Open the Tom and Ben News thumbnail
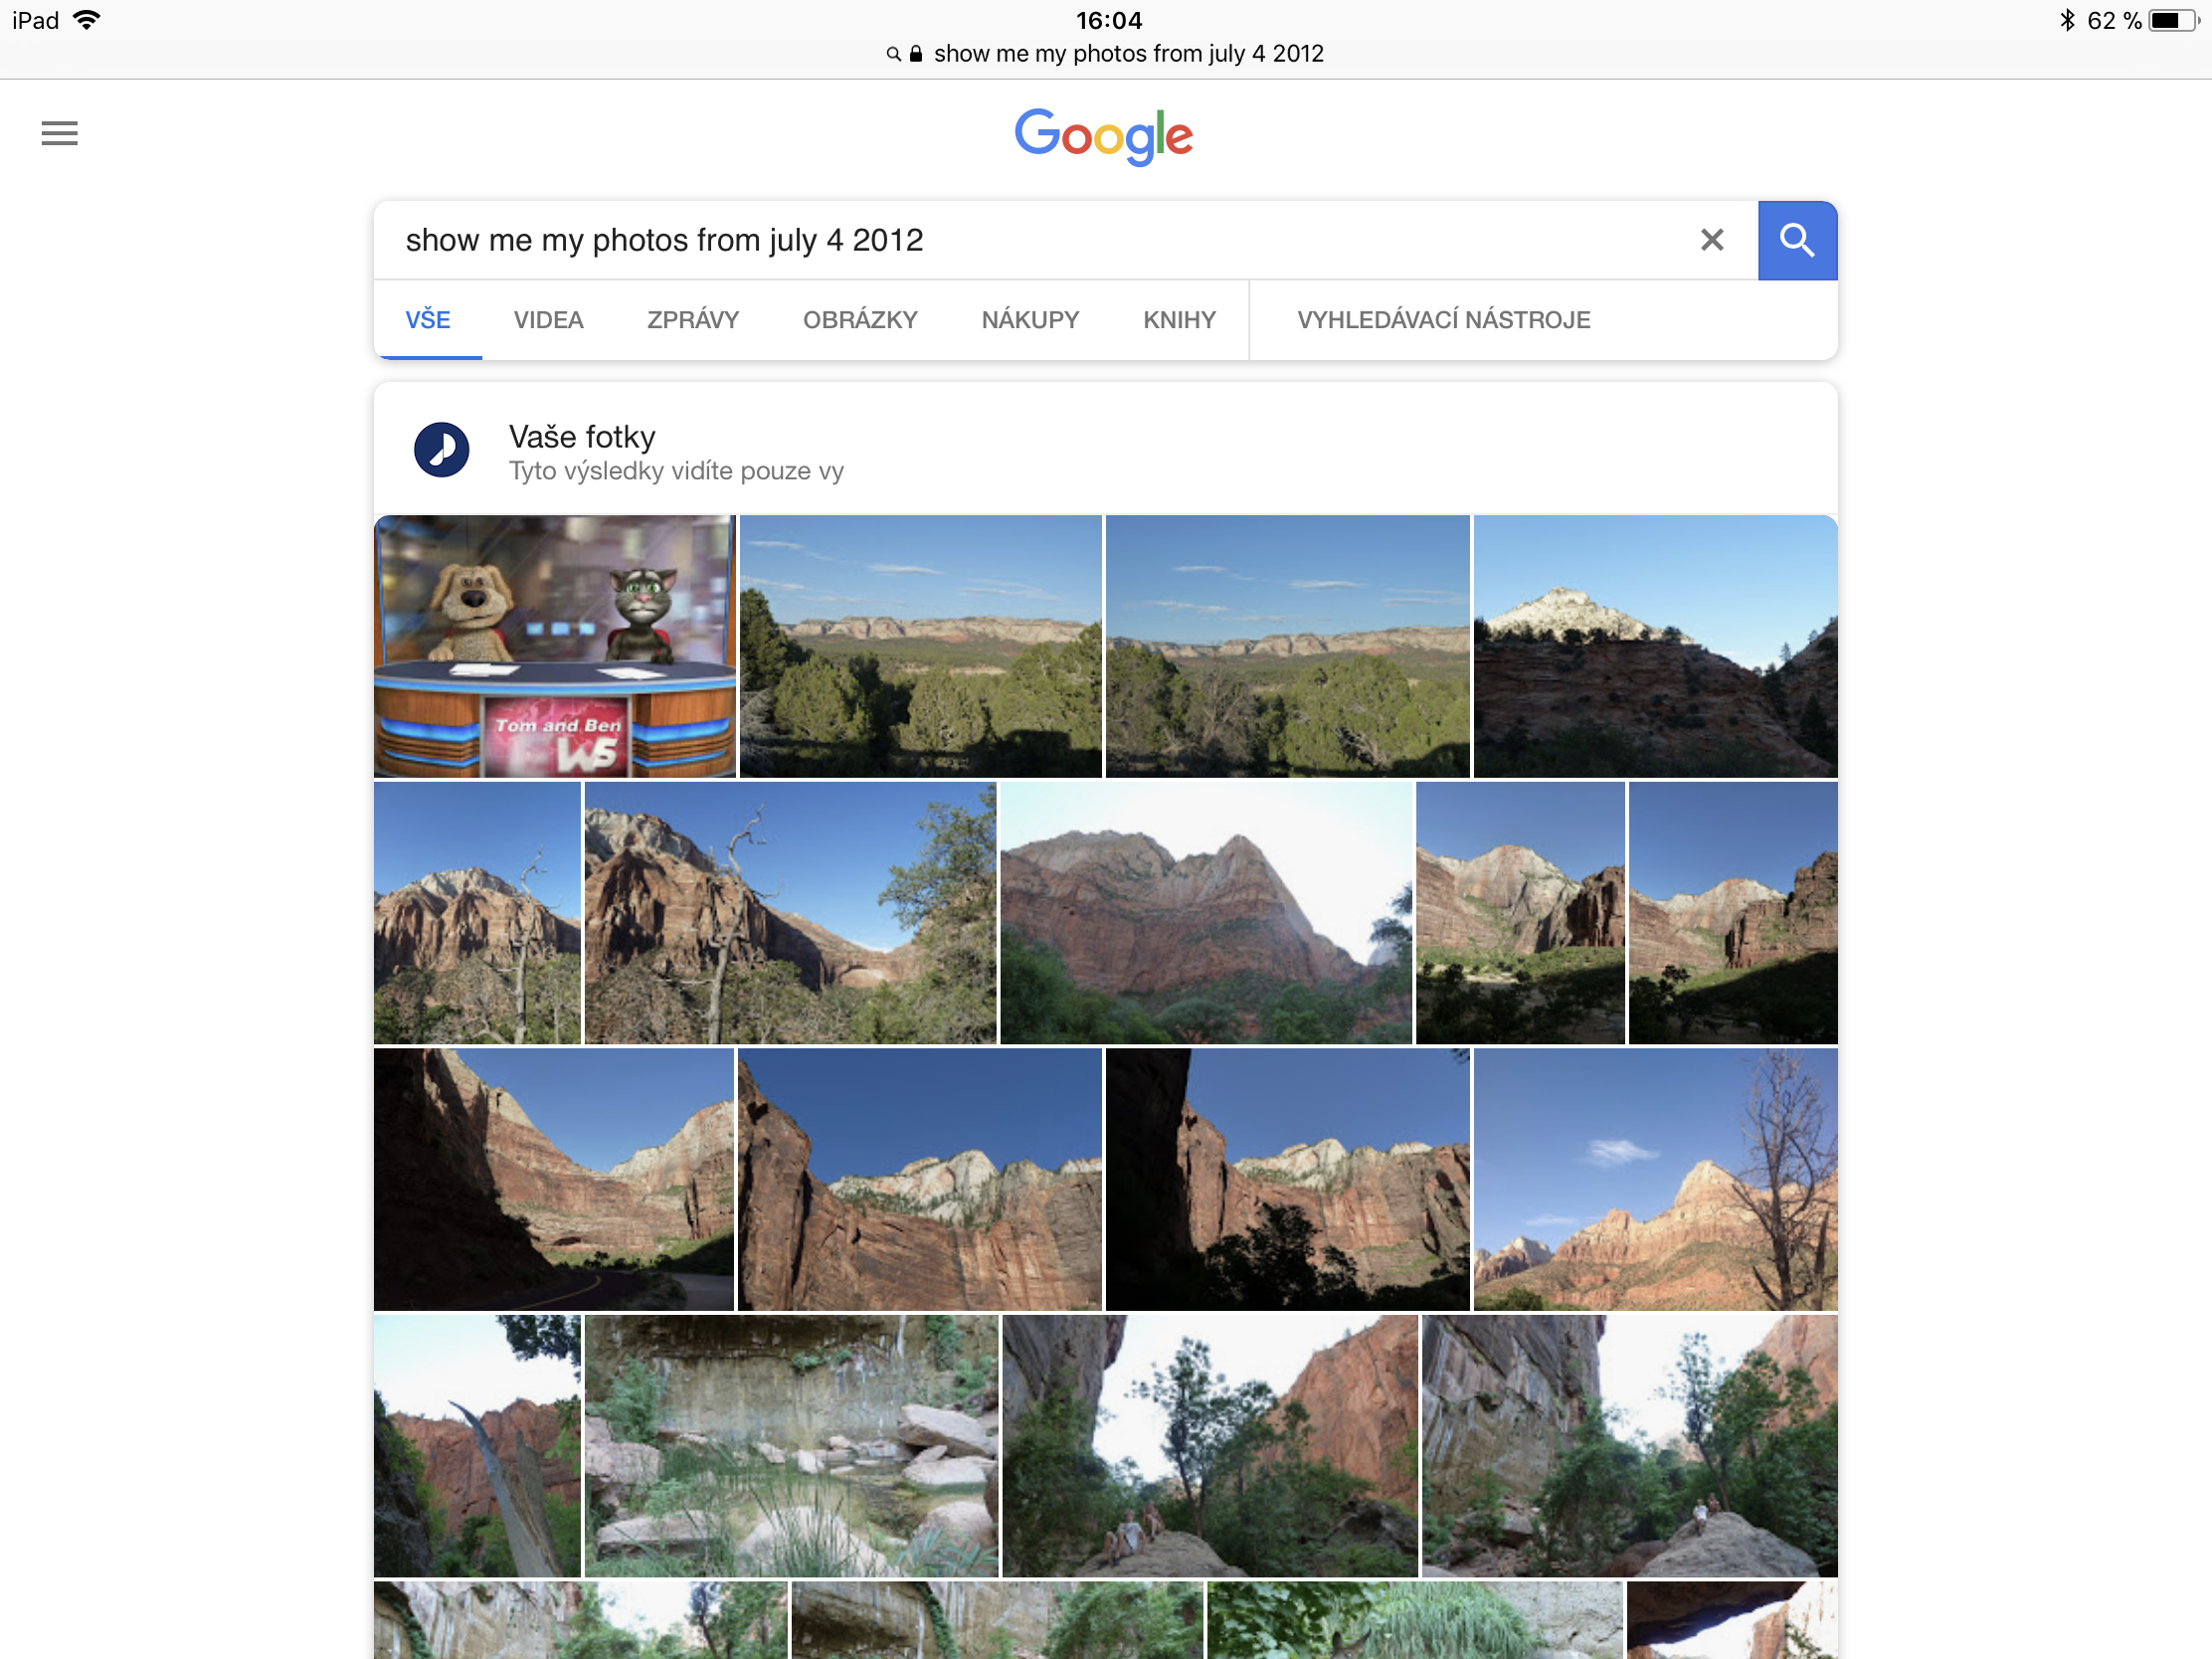This screenshot has width=2212, height=1659. [x=554, y=646]
